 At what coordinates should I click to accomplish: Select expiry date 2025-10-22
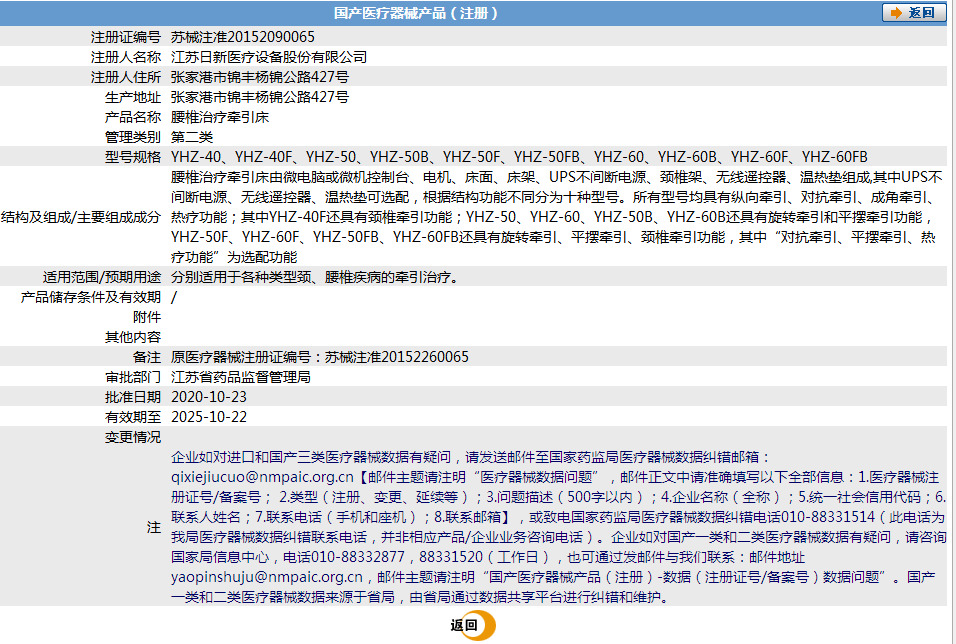[x=209, y=417]
